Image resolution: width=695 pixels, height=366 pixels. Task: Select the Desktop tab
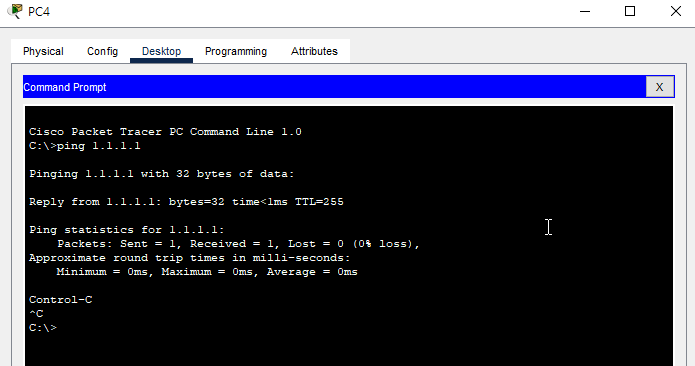[x=161, y=51]
